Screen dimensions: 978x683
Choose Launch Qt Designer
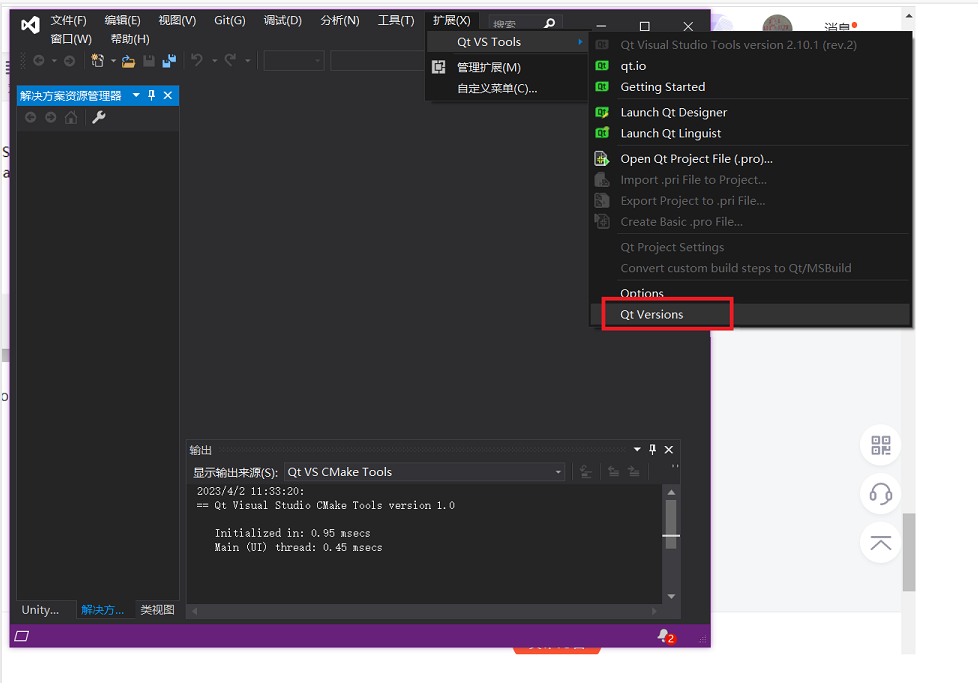[x=674, y=112]
